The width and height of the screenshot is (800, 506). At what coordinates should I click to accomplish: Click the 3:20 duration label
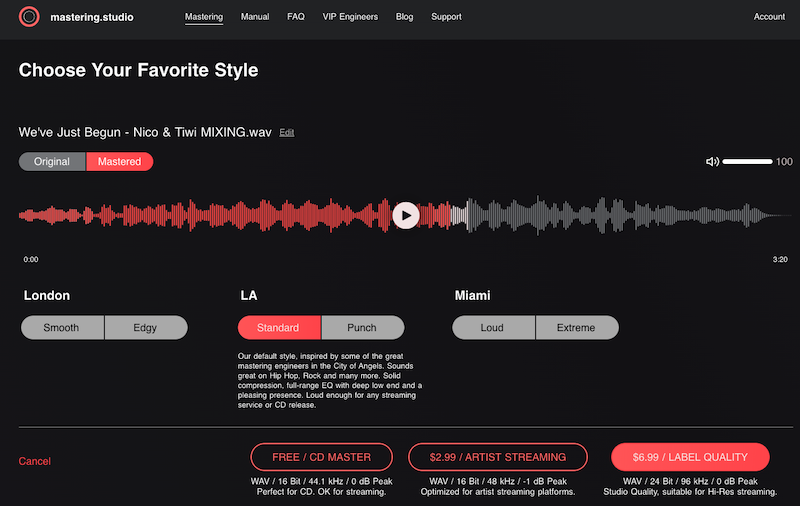(780, 260)
